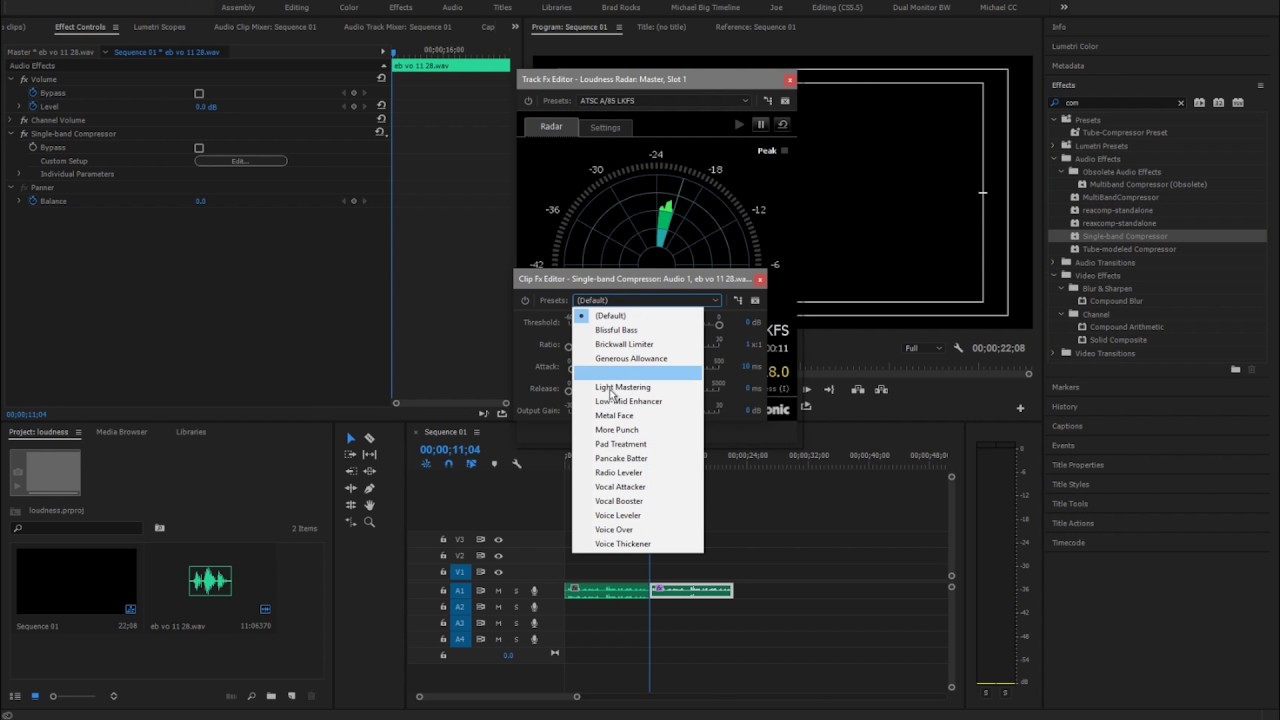The height and width of the screenshot is (720, 1280).
Task: Open the Lumetri Color panel
Action: click(x=1075, y=46)
